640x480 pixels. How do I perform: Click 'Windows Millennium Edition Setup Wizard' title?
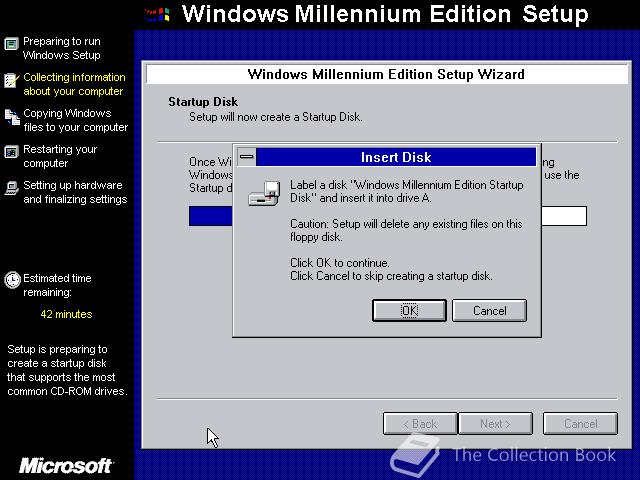pyautogui.click(x=386, y=74)
